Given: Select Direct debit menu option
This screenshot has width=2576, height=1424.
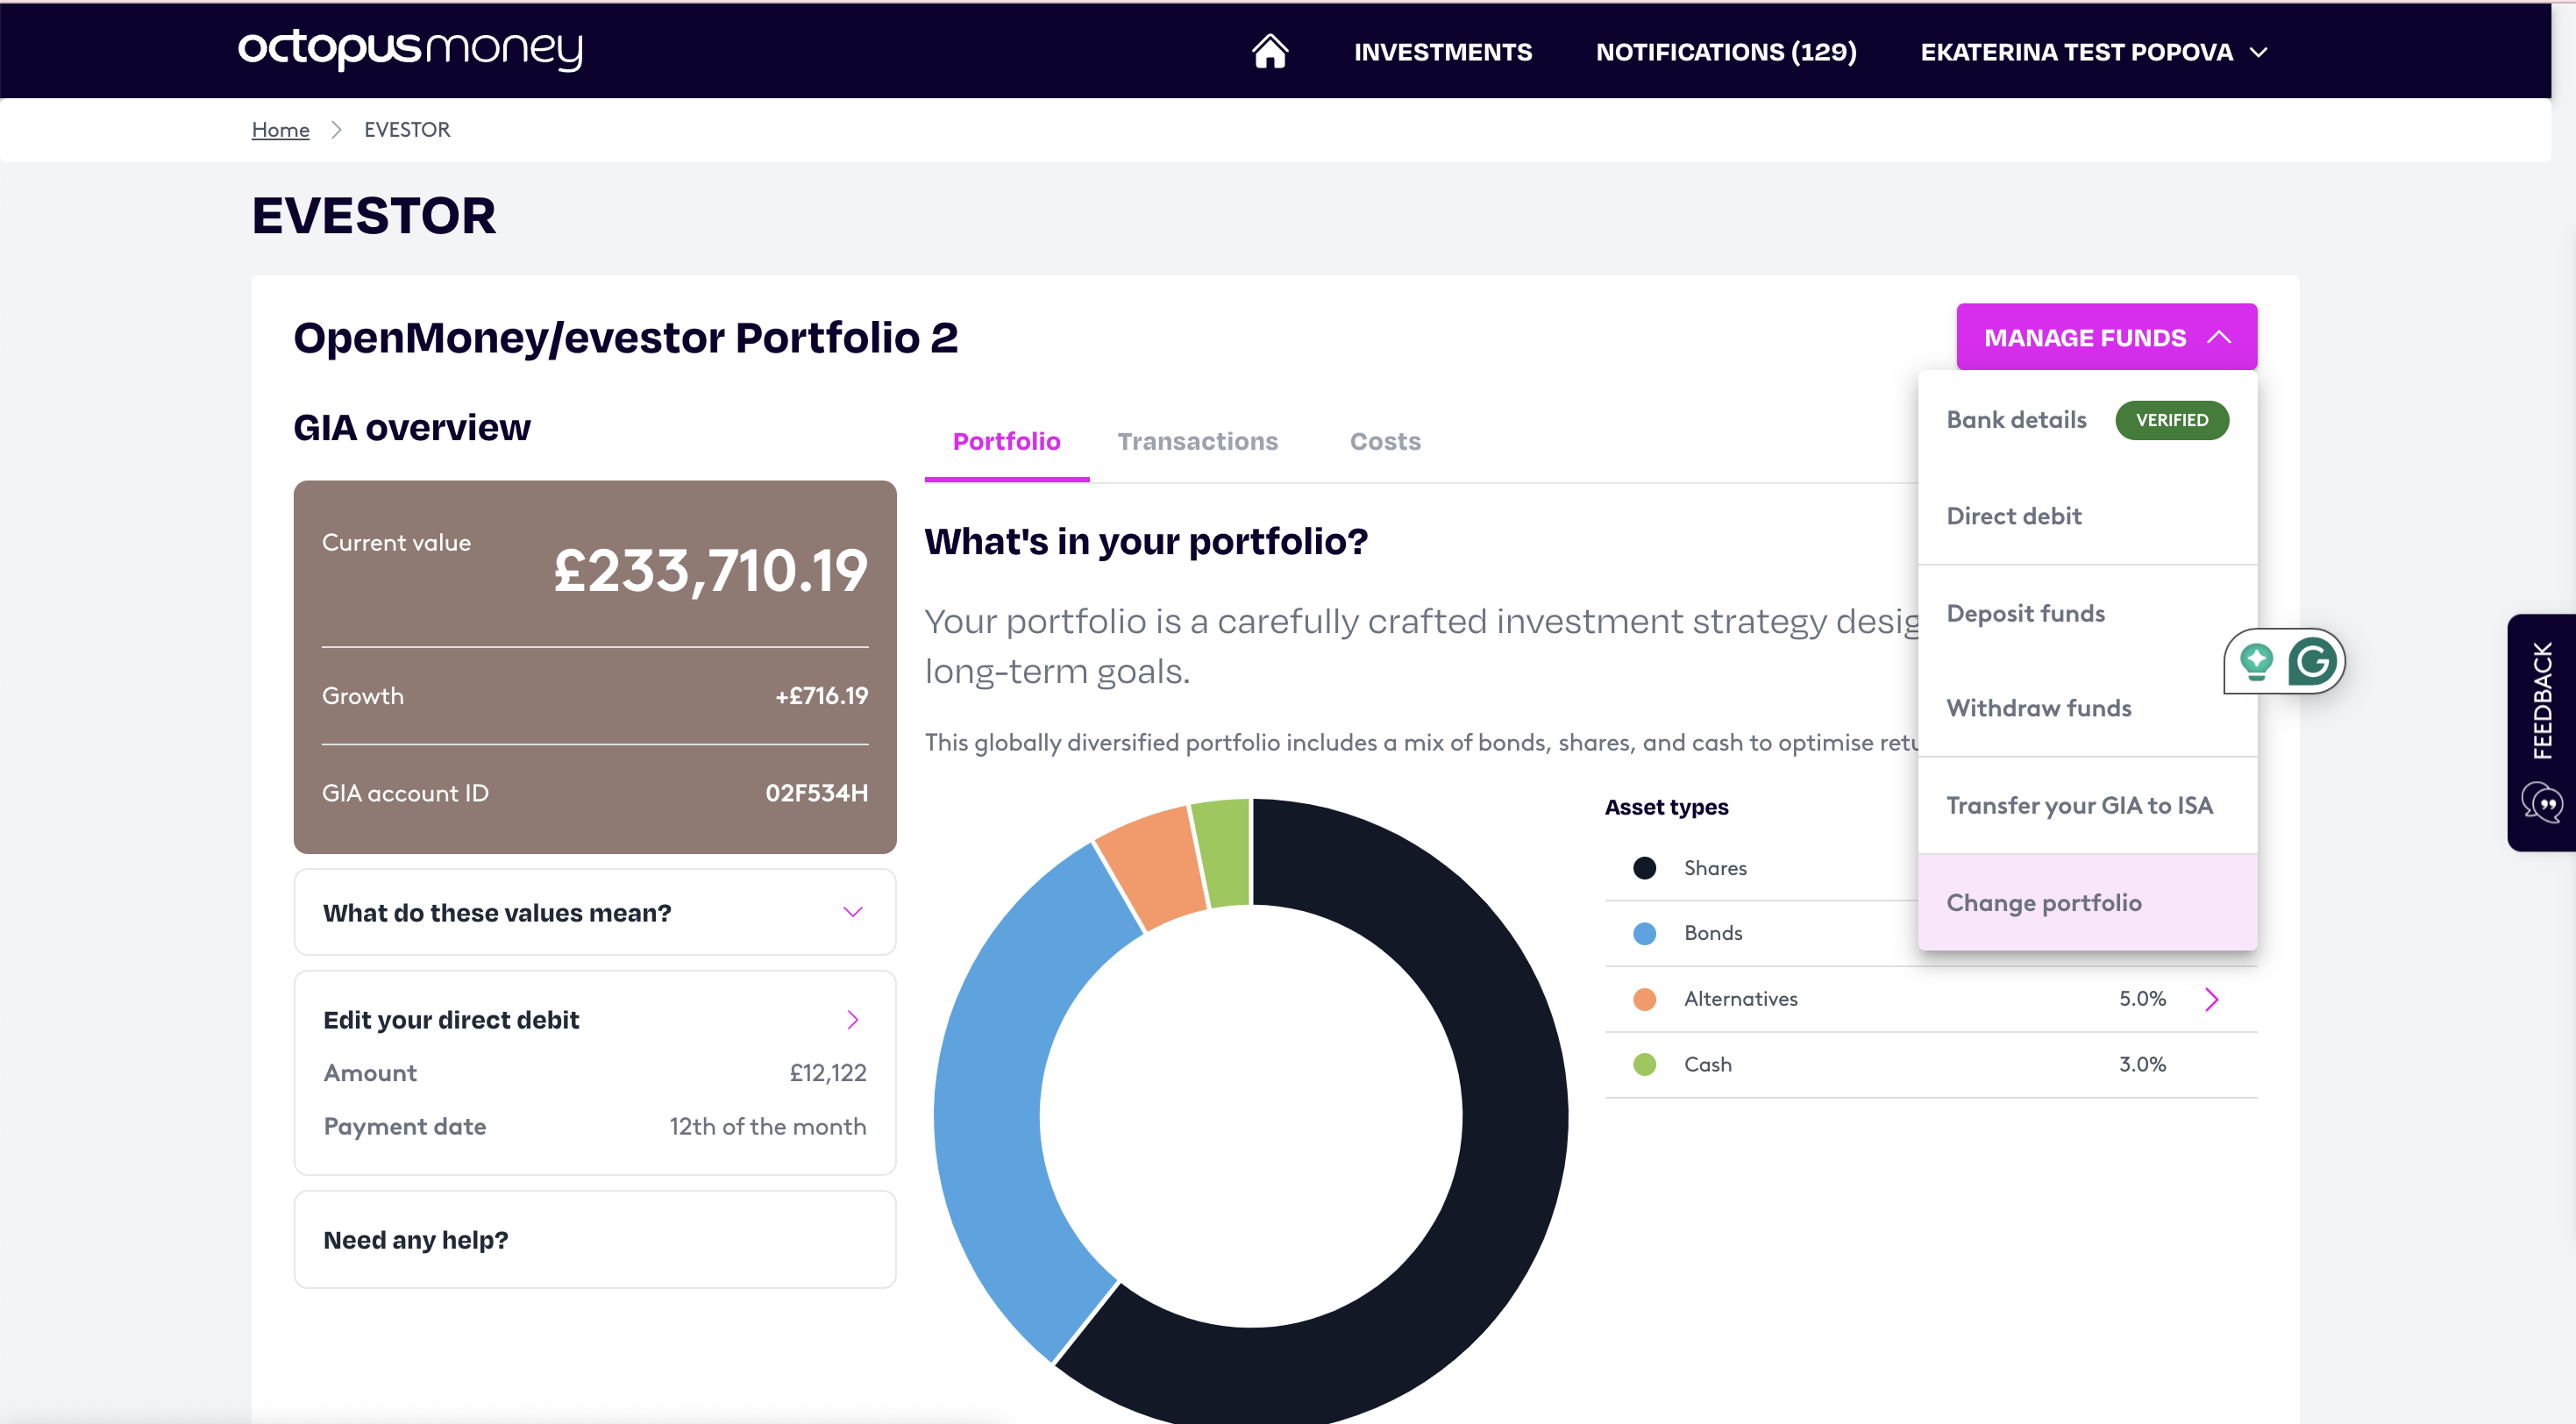Looking at the screenshot, I should [x=2086, y=517].
